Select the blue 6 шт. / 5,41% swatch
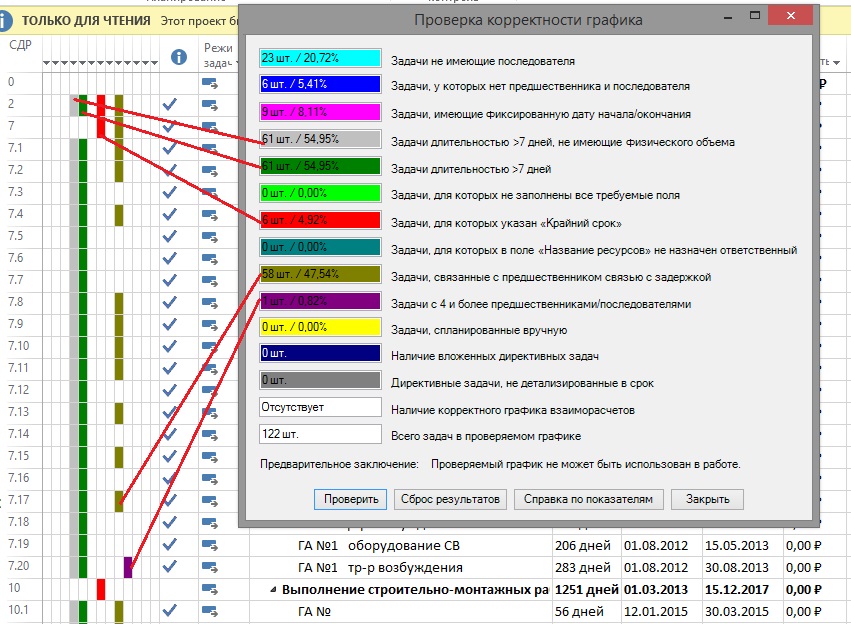 (x=320, y=84)
